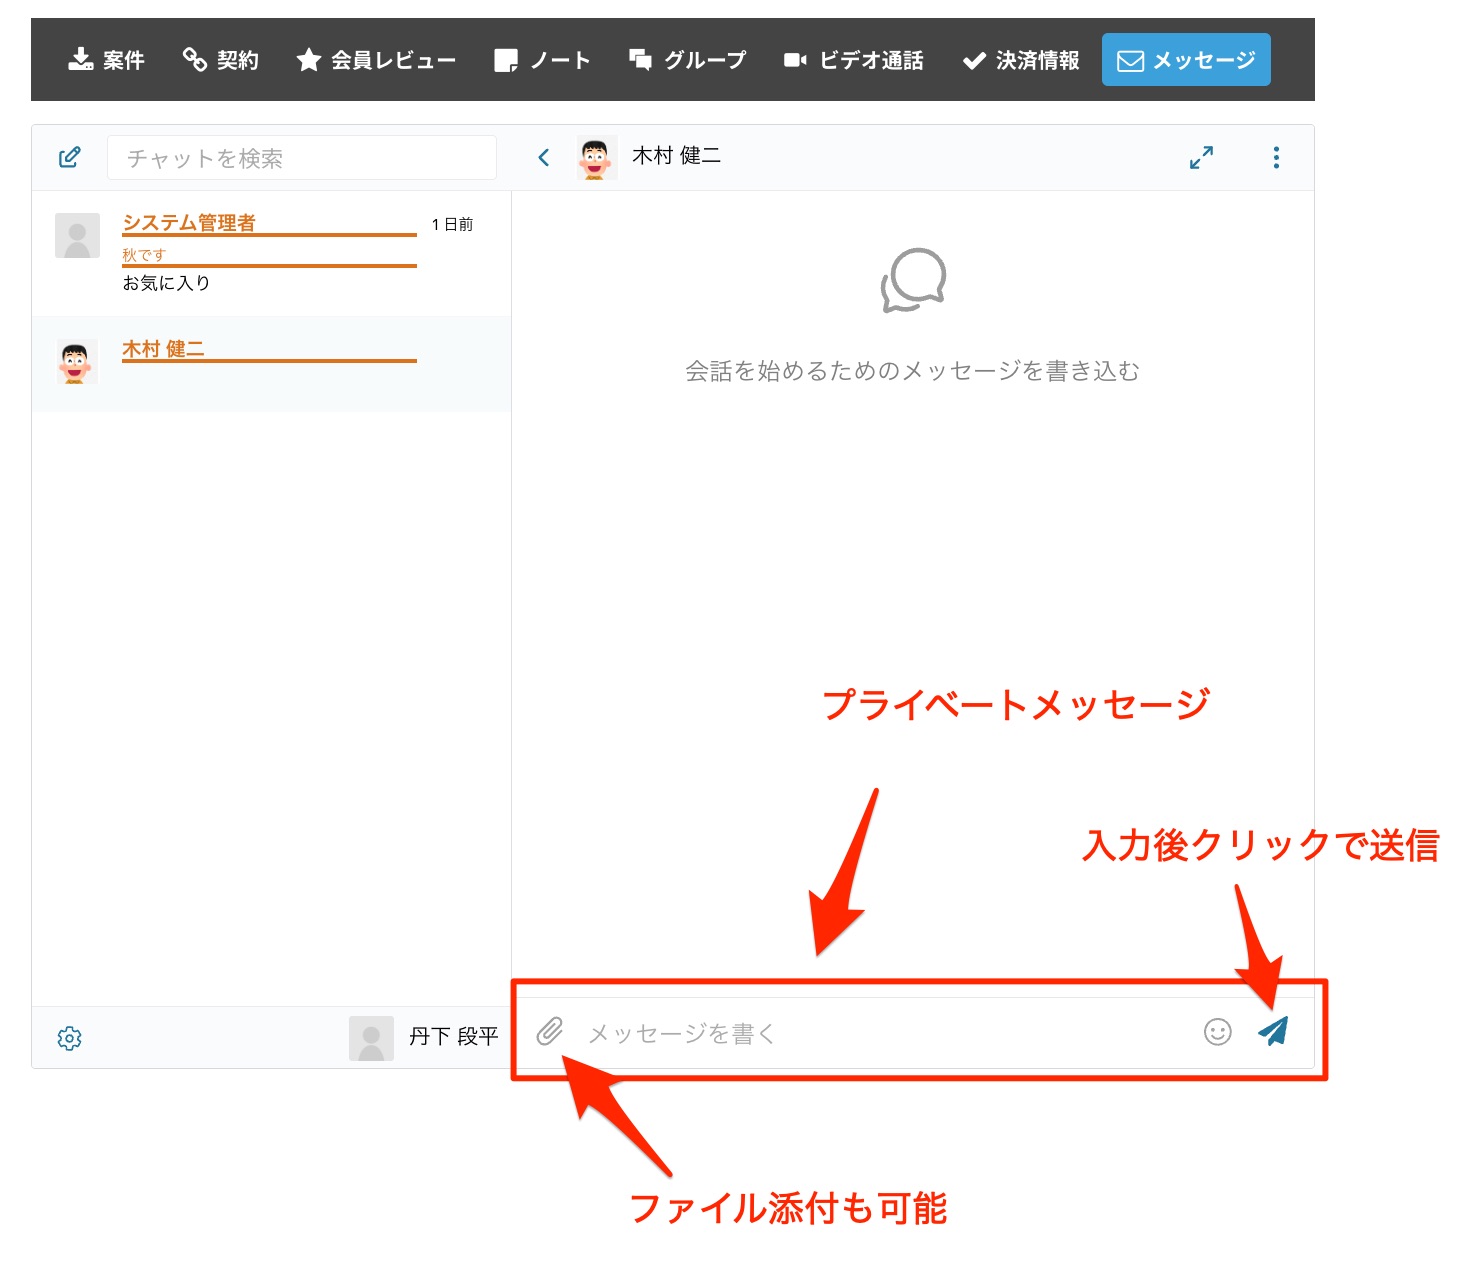The image size is (1458, 1278).
Task: Open ビデオ通話 from the navigation bar
Action: [853, 60]
